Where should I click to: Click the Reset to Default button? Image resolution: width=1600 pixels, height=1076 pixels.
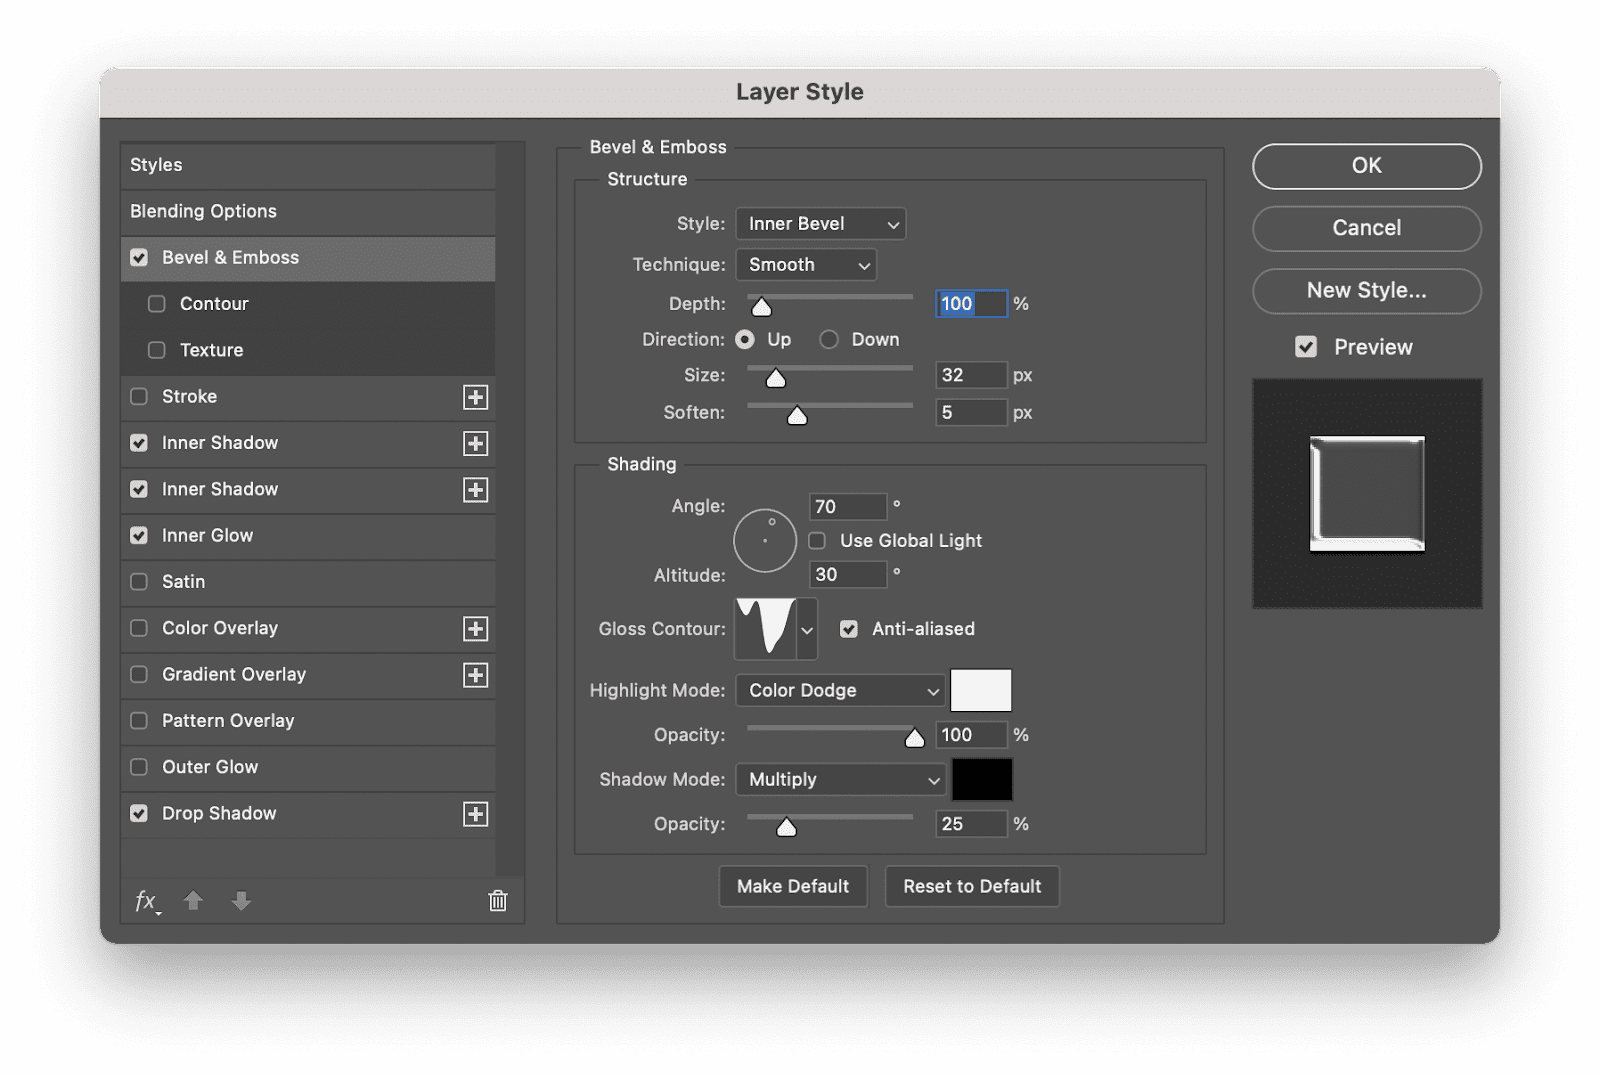(x=971, y=886)
